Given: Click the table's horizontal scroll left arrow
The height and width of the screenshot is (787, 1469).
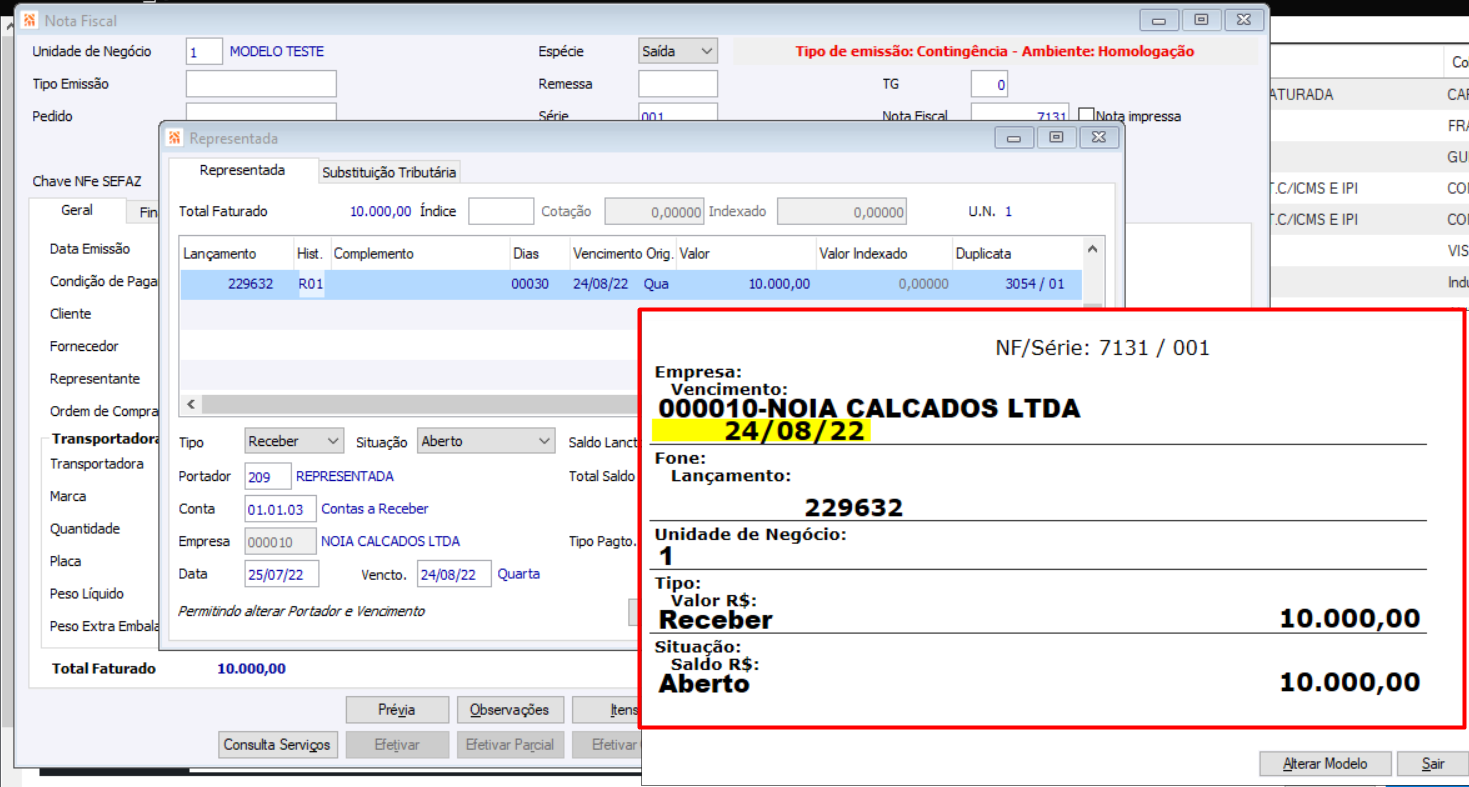Looking at the screenshot, I should 190,405.
